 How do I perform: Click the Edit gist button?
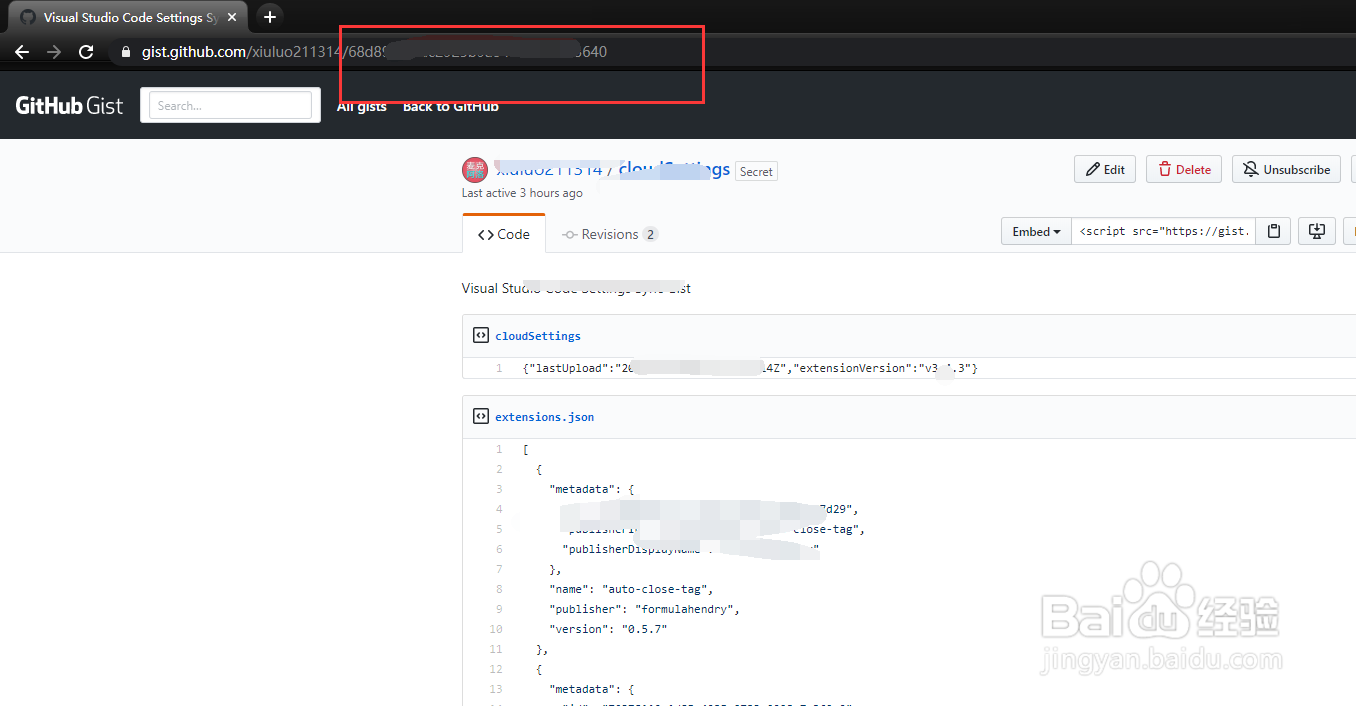[1105, 170]
